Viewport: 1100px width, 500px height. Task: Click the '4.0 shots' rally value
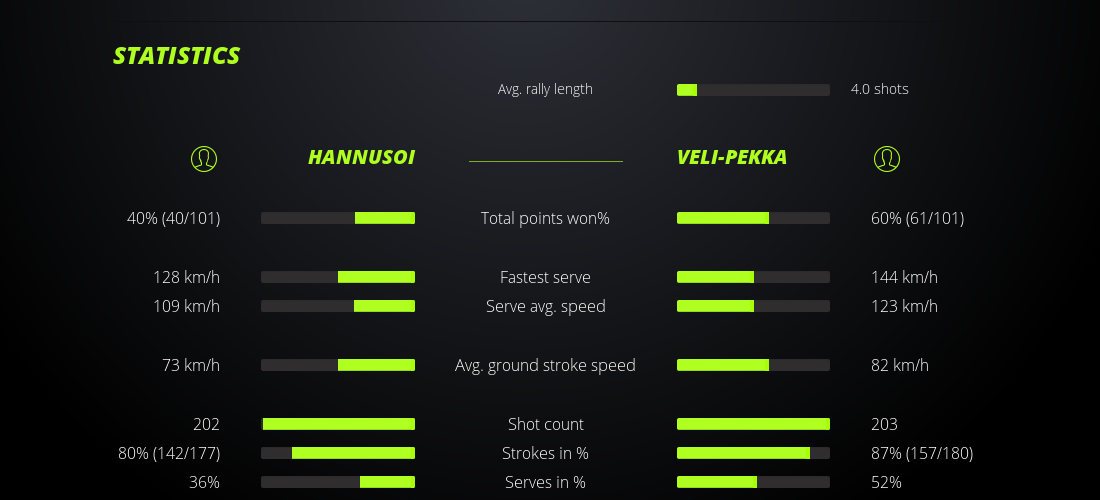point(879,89)
